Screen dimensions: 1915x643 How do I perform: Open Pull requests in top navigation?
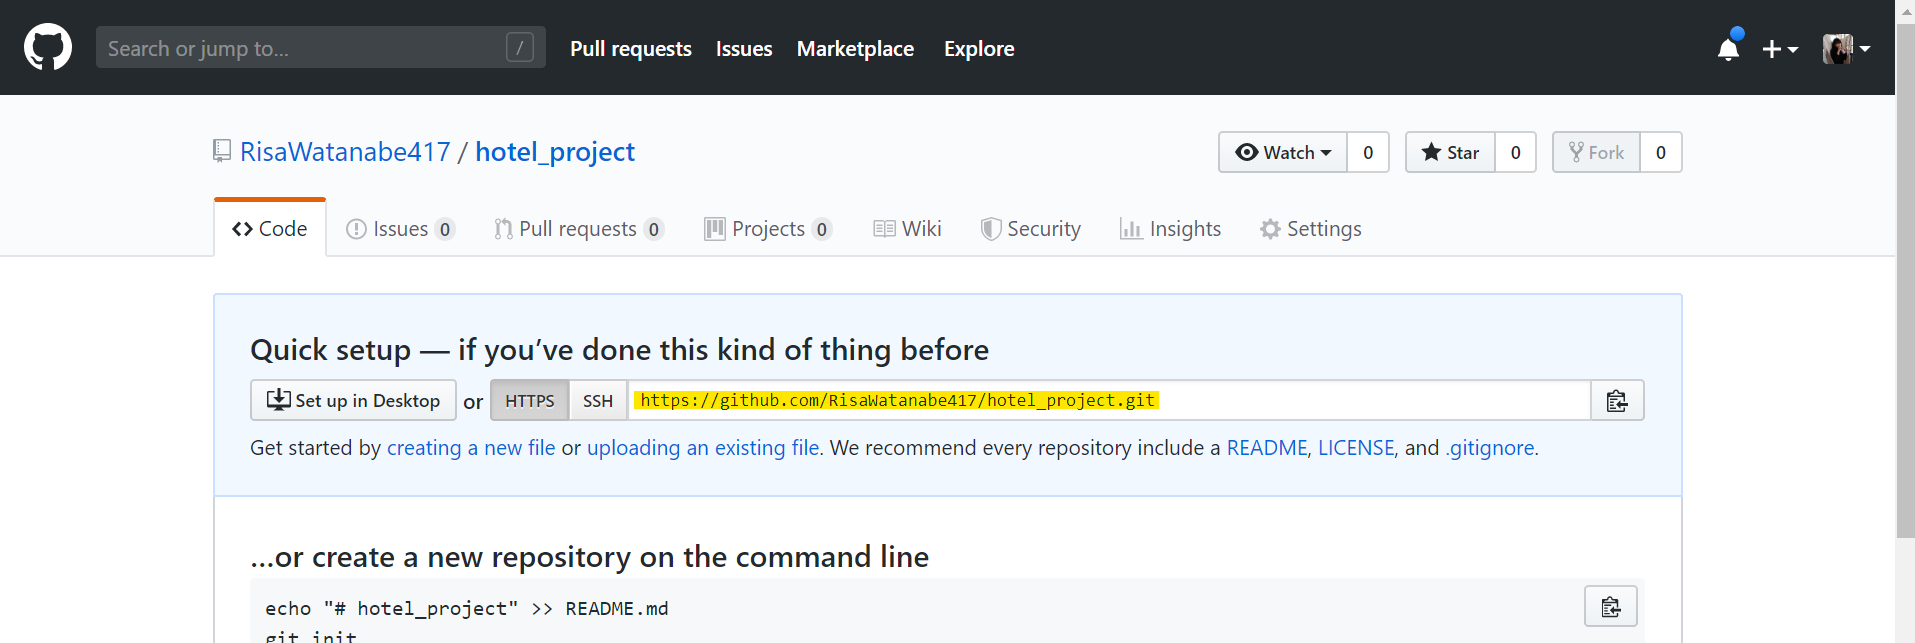(631, 49)
